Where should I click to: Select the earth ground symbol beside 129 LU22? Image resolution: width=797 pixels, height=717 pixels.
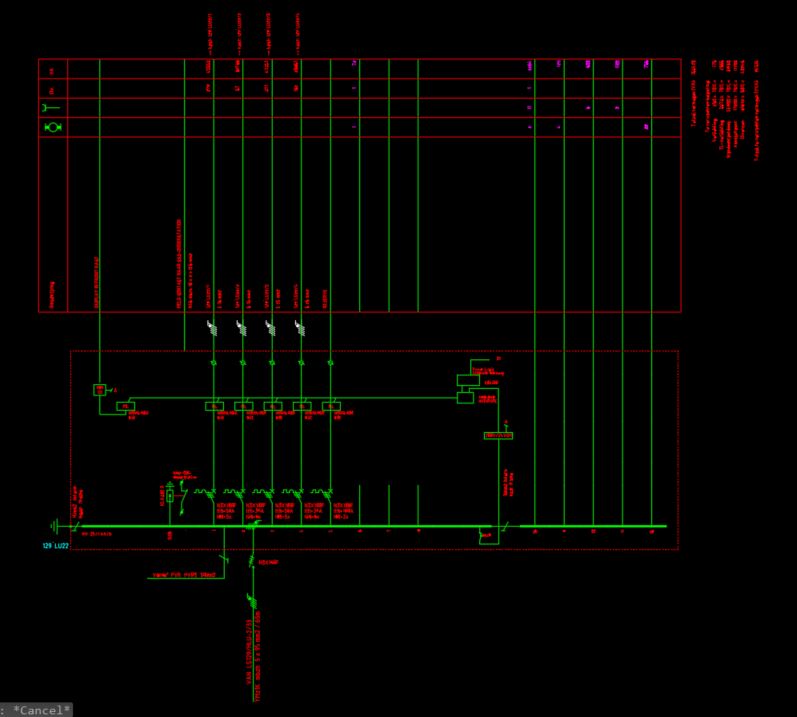[x=54, y=526]
